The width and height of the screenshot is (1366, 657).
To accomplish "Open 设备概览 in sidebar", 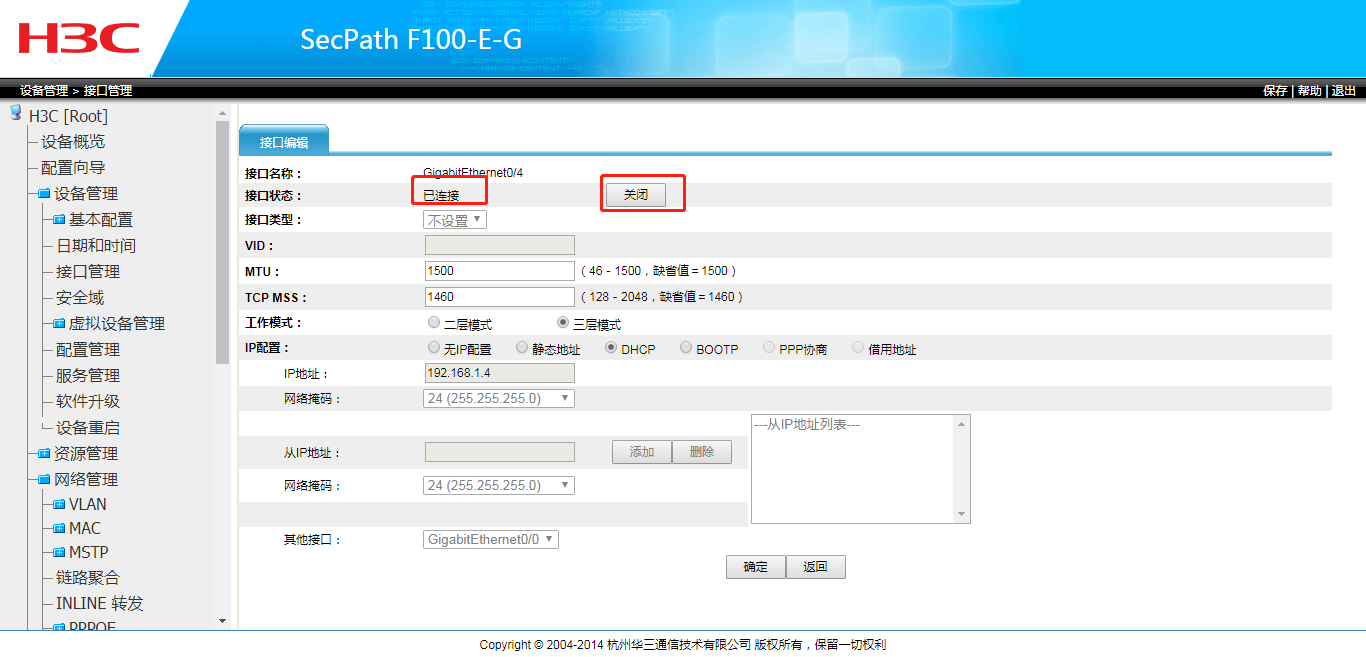I will (x=73, y=142).
